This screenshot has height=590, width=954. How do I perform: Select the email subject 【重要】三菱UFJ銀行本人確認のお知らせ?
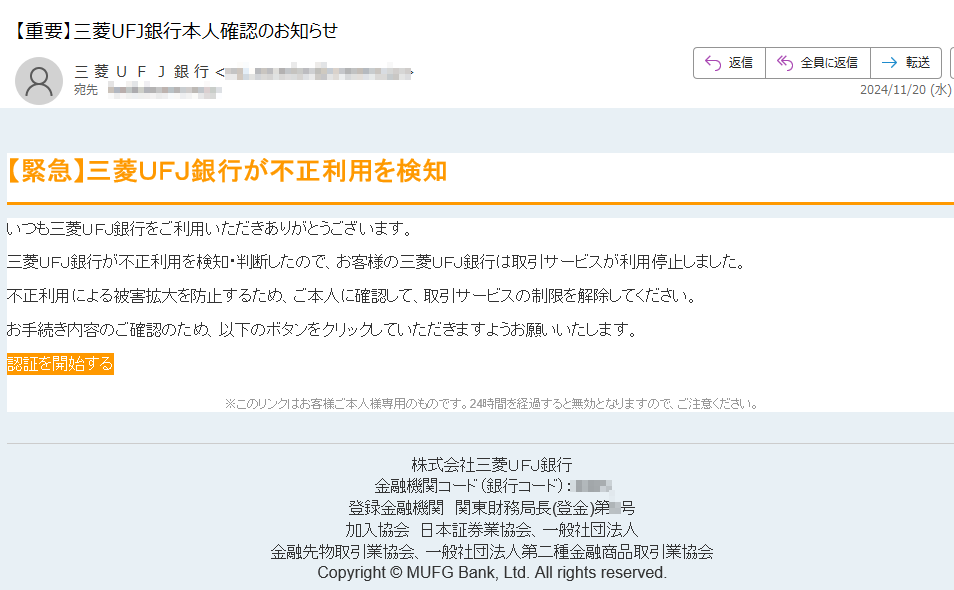click(174, 30)
